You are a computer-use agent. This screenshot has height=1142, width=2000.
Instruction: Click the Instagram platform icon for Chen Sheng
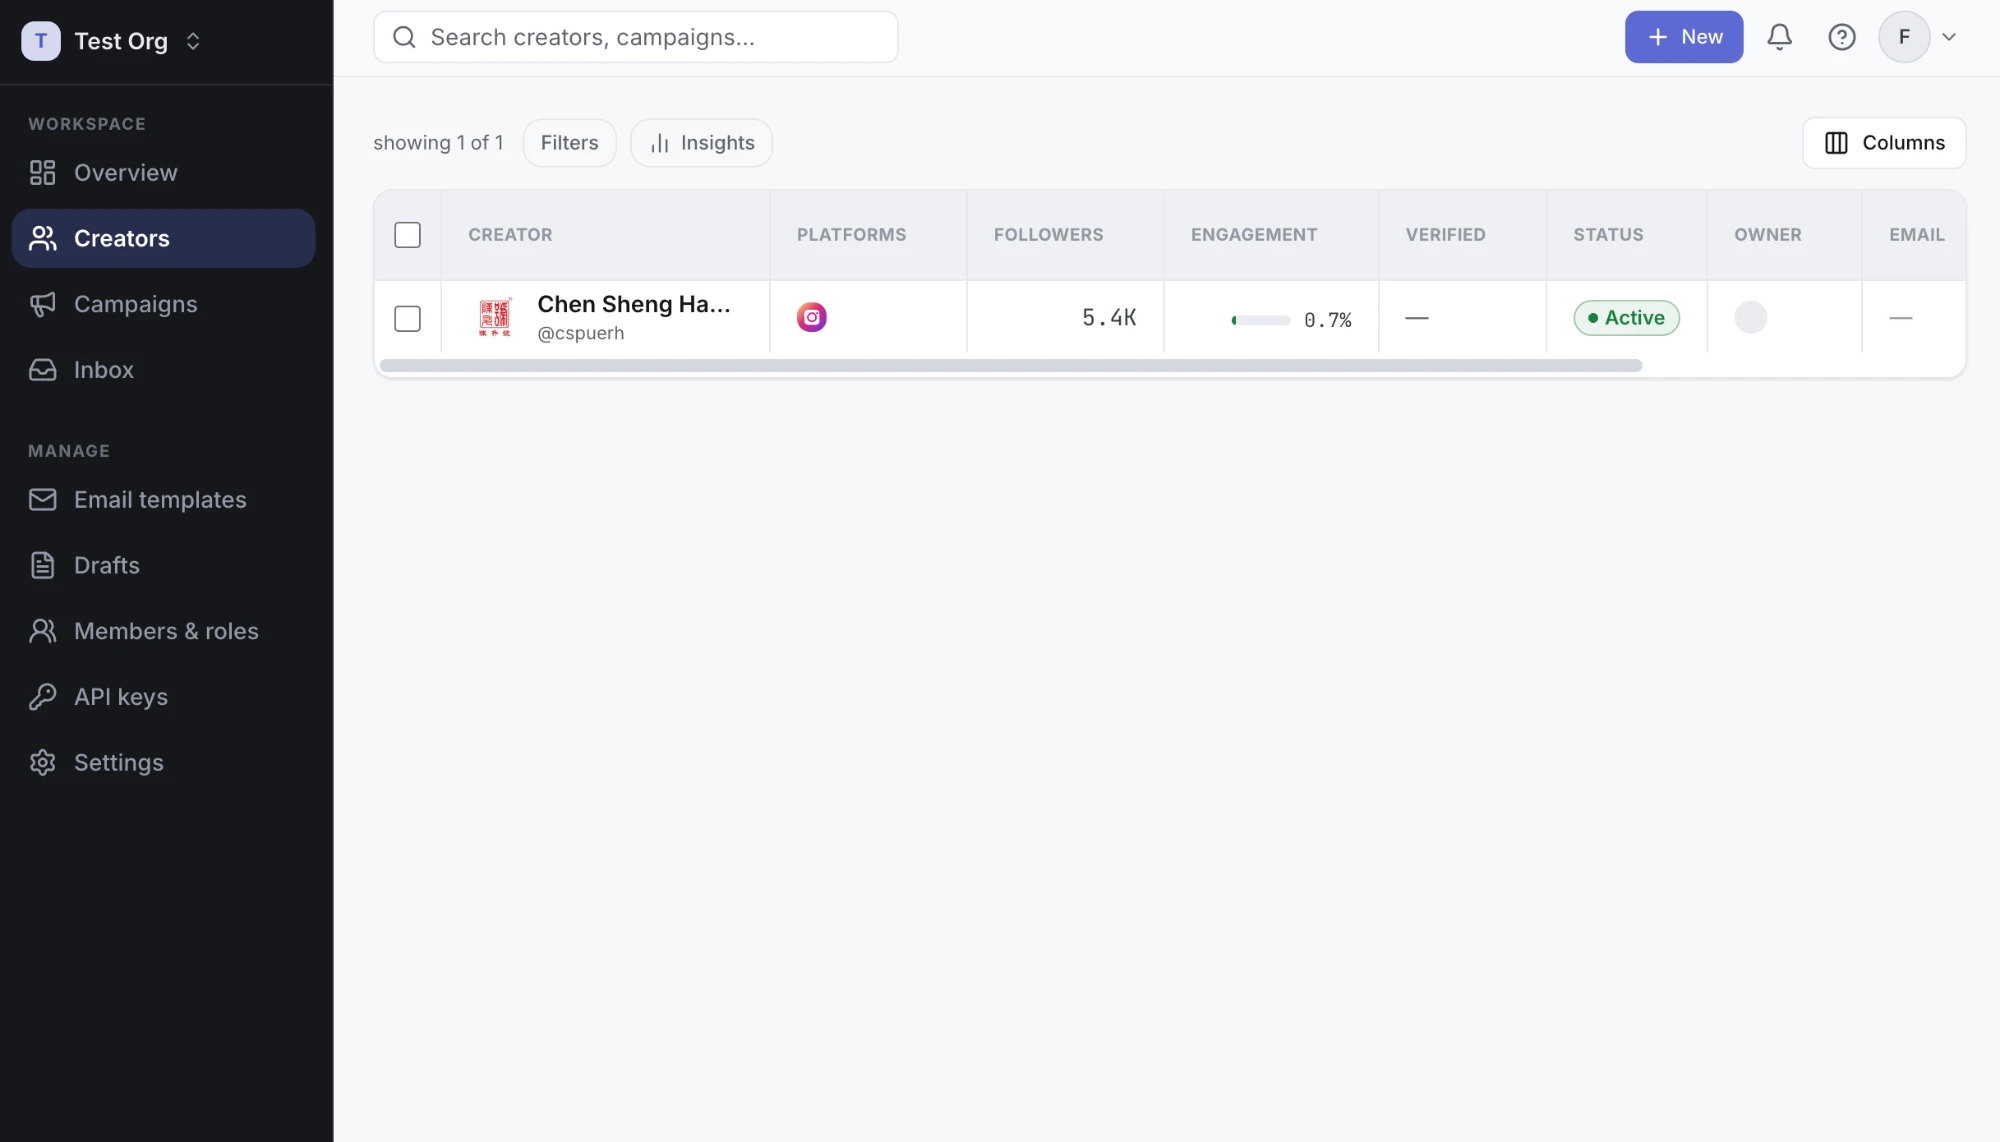click(x=811, y=317)
